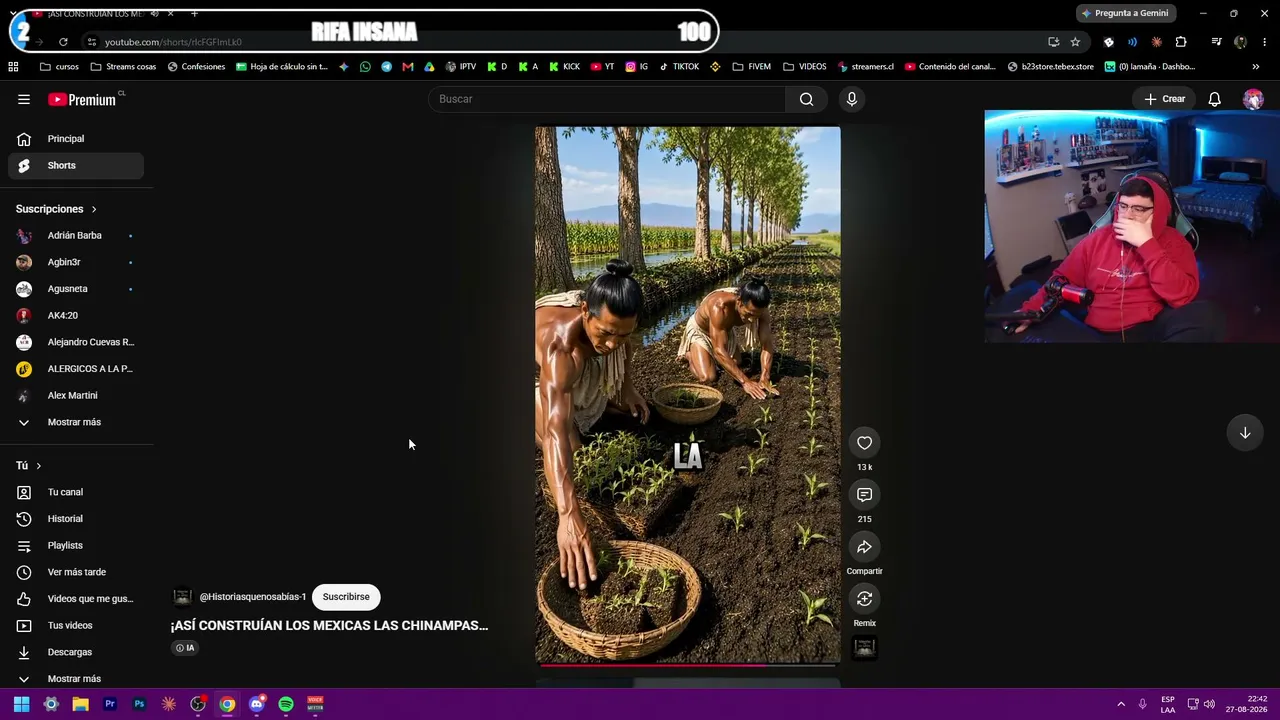Remix this Short

864,599
